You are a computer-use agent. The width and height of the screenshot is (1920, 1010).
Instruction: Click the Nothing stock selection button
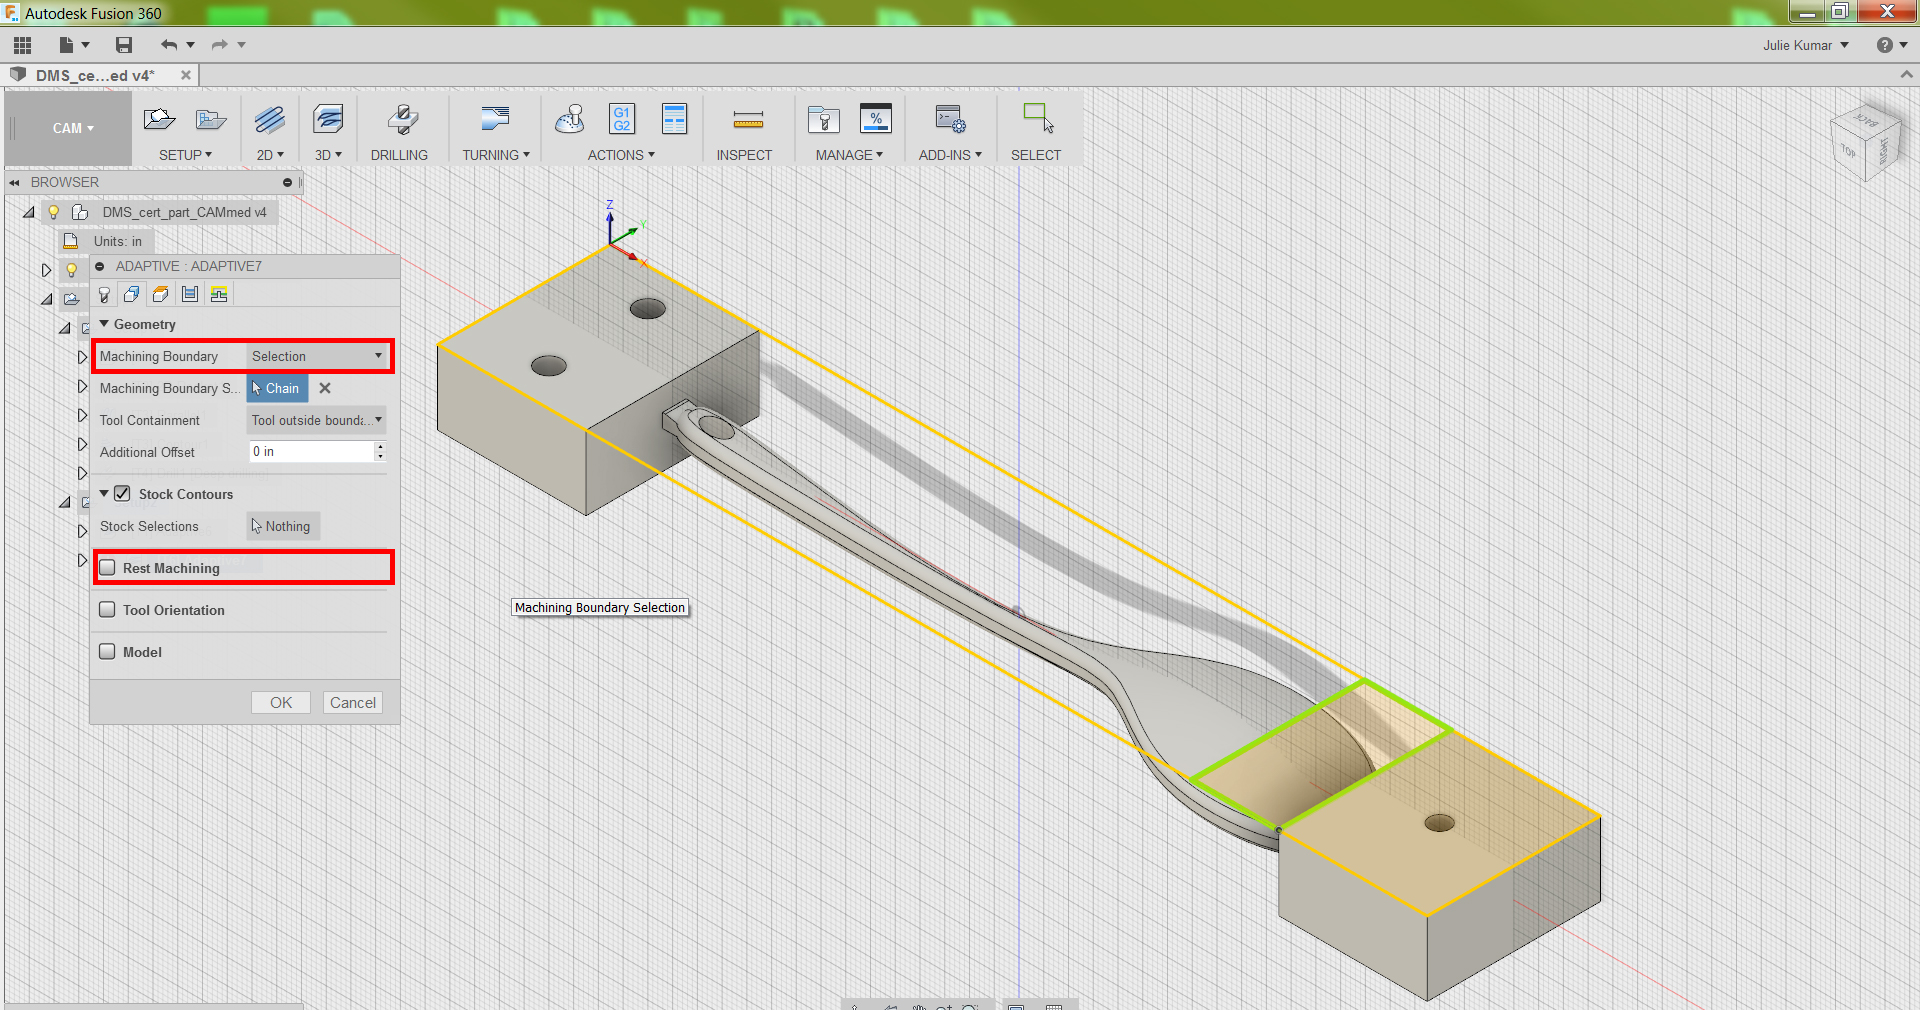pos(283,526)
